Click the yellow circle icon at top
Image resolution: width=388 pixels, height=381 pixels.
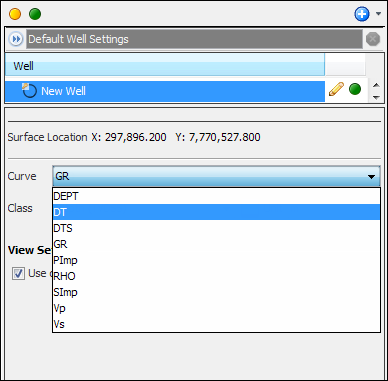click(x=15, y=14)
